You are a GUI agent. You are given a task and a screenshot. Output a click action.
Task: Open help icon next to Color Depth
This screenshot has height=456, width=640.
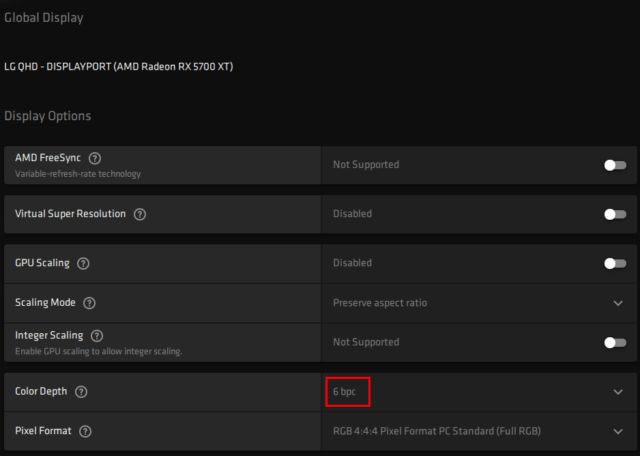click(x=81, y=392)
